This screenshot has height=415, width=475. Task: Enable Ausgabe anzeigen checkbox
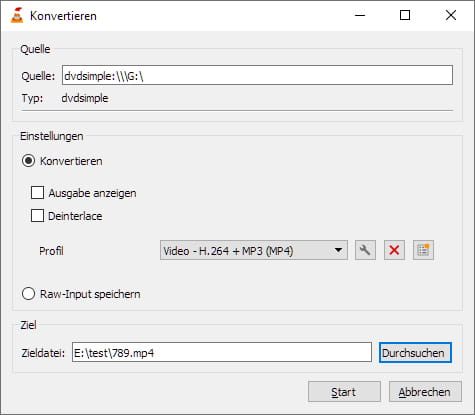(37, 193)
